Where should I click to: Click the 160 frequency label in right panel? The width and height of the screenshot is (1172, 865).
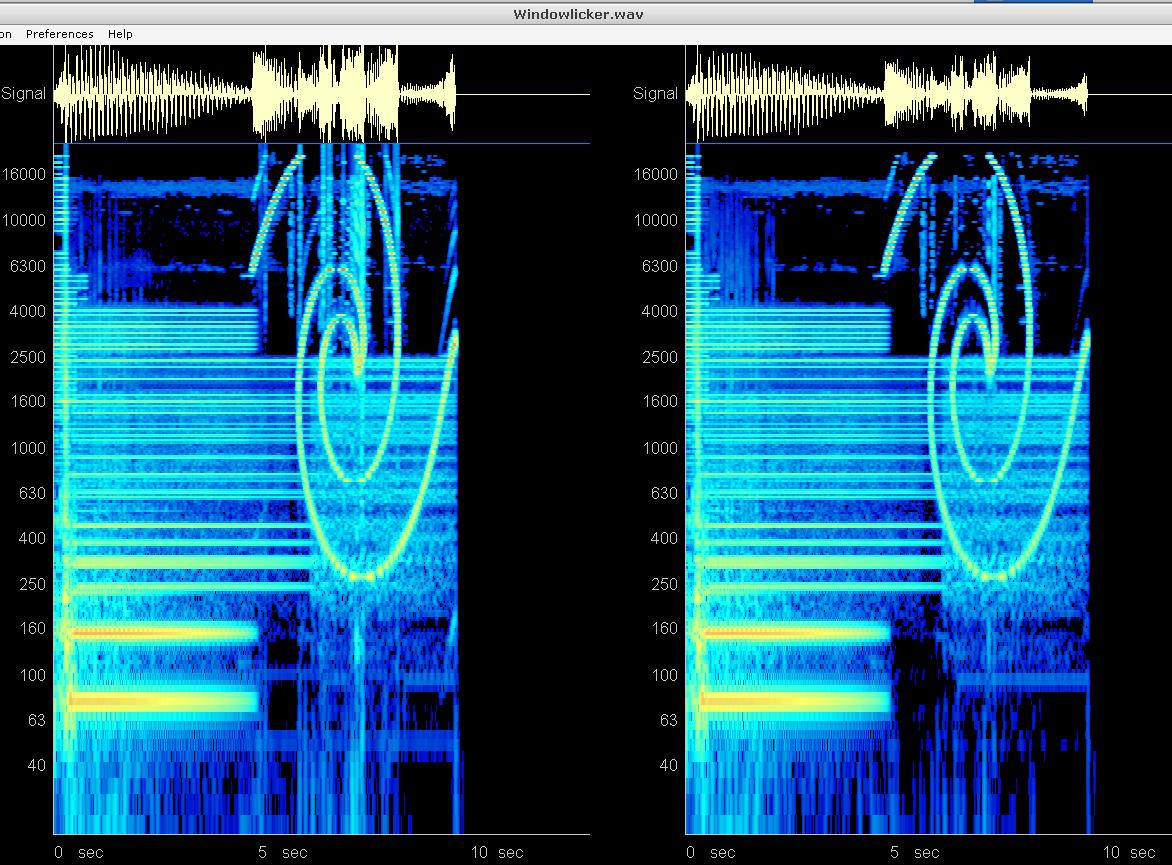coord(664,629)
